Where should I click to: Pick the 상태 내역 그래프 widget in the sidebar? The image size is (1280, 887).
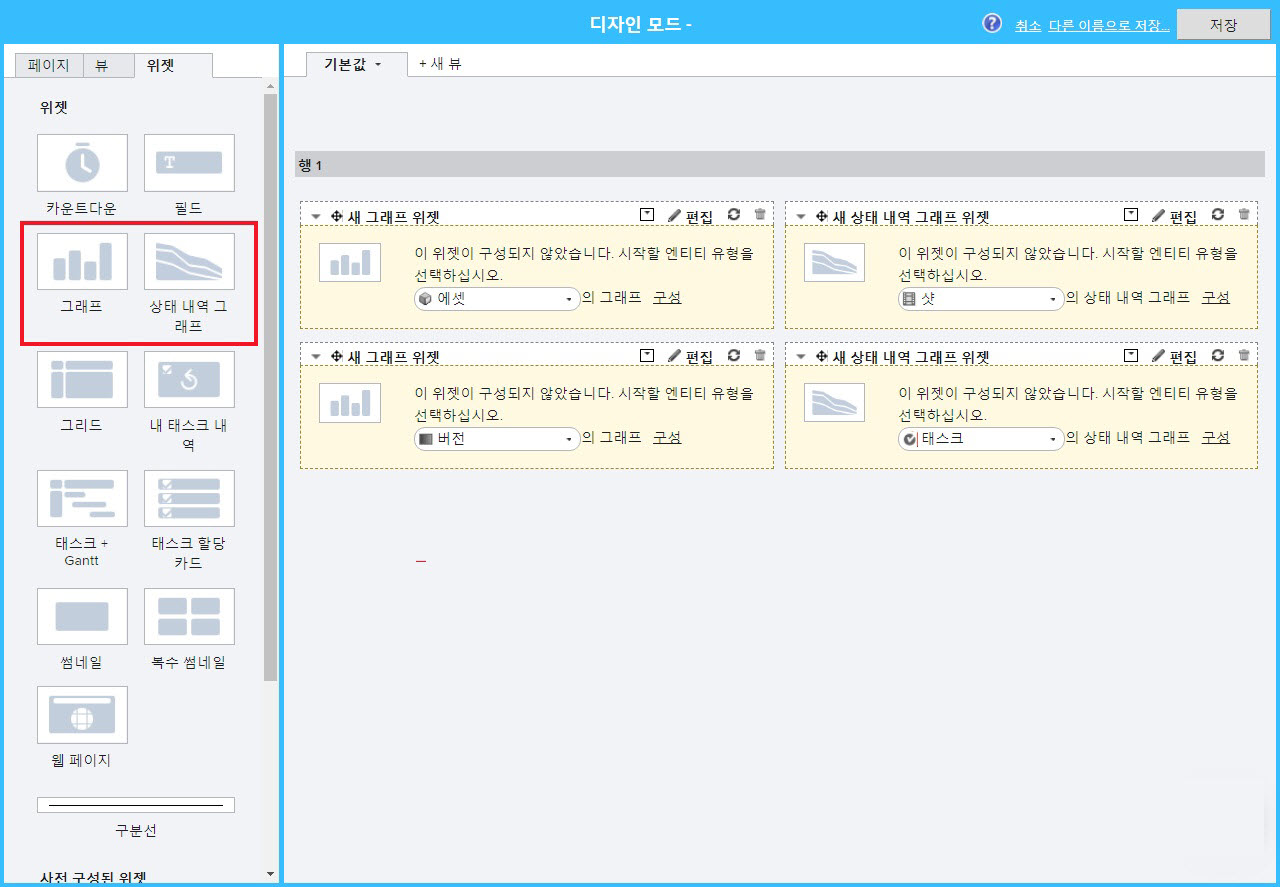[189, 262]
